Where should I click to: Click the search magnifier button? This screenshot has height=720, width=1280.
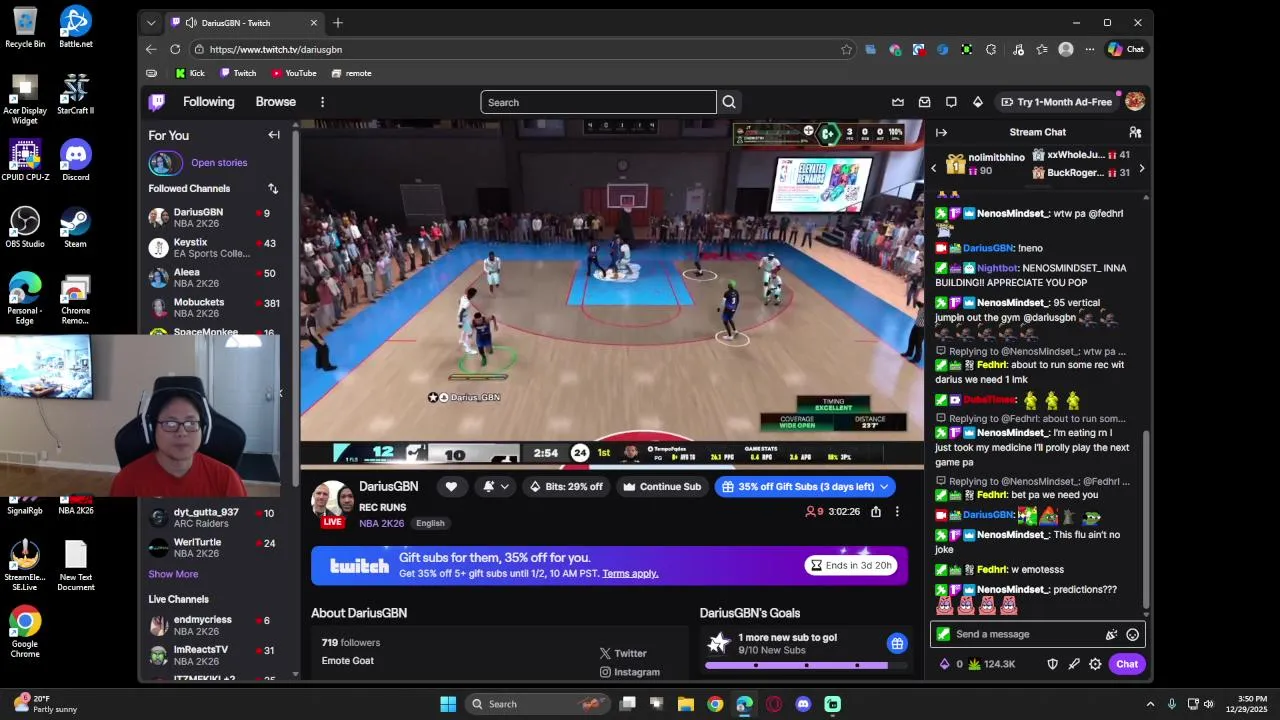coord(729,102)
